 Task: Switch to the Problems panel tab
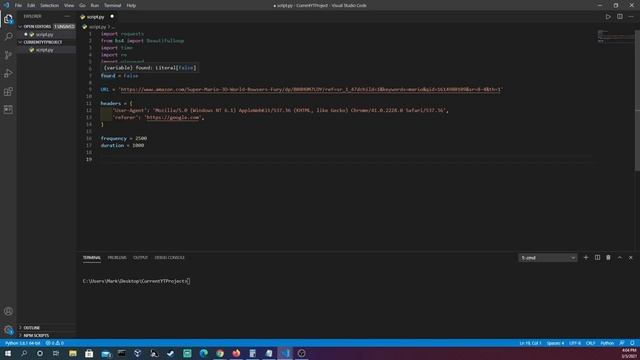pos(117,258)
